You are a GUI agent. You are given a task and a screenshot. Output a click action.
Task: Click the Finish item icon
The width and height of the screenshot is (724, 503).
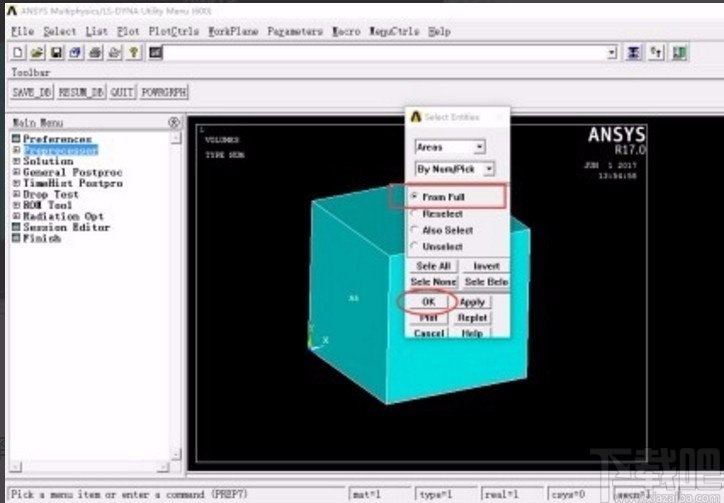click(x=16, y=238)
